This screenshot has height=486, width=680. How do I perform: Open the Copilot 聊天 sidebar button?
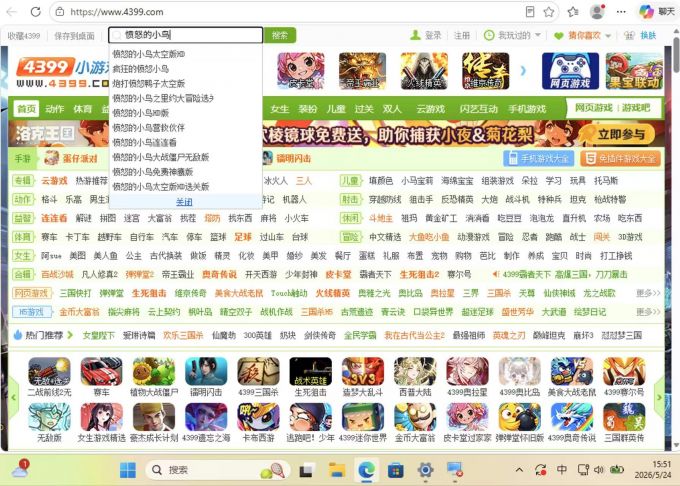click(x=657, y=12)
